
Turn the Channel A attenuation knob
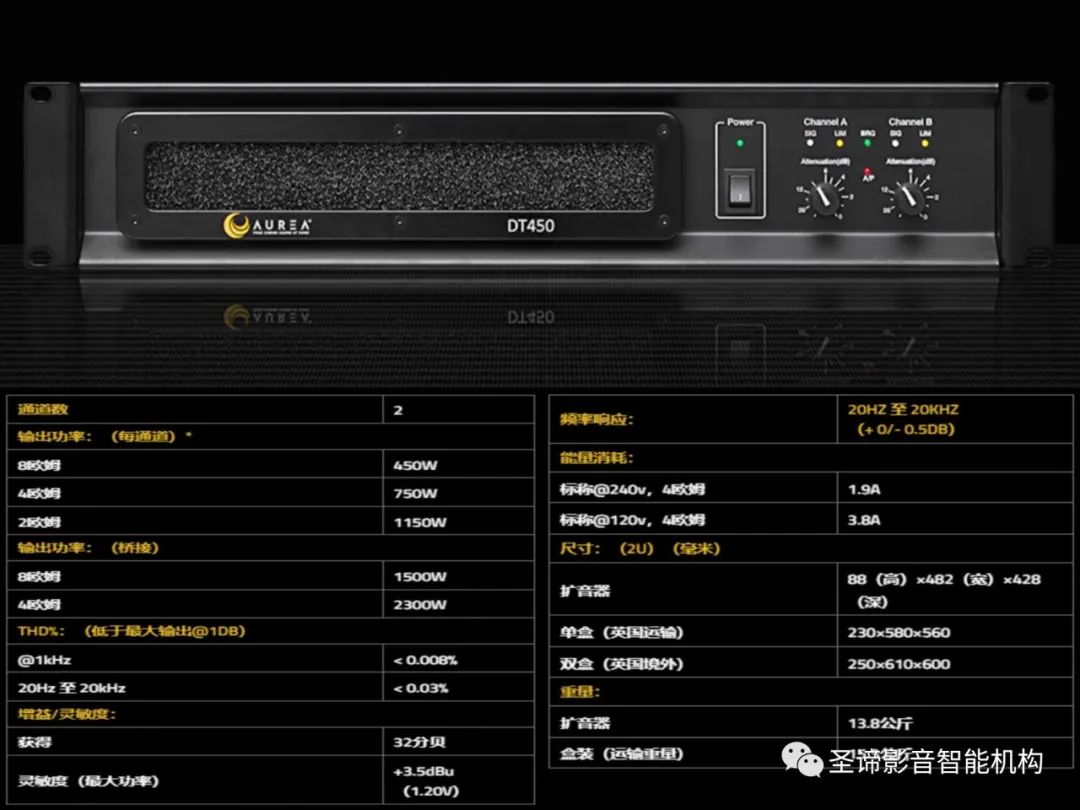coord(824,198)
